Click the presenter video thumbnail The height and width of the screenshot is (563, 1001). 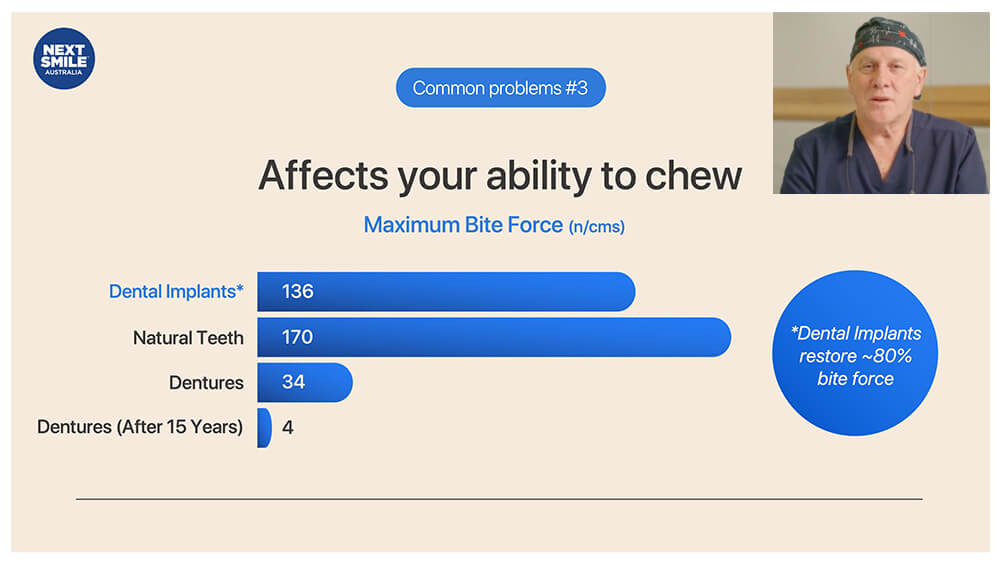click(881, 103)
